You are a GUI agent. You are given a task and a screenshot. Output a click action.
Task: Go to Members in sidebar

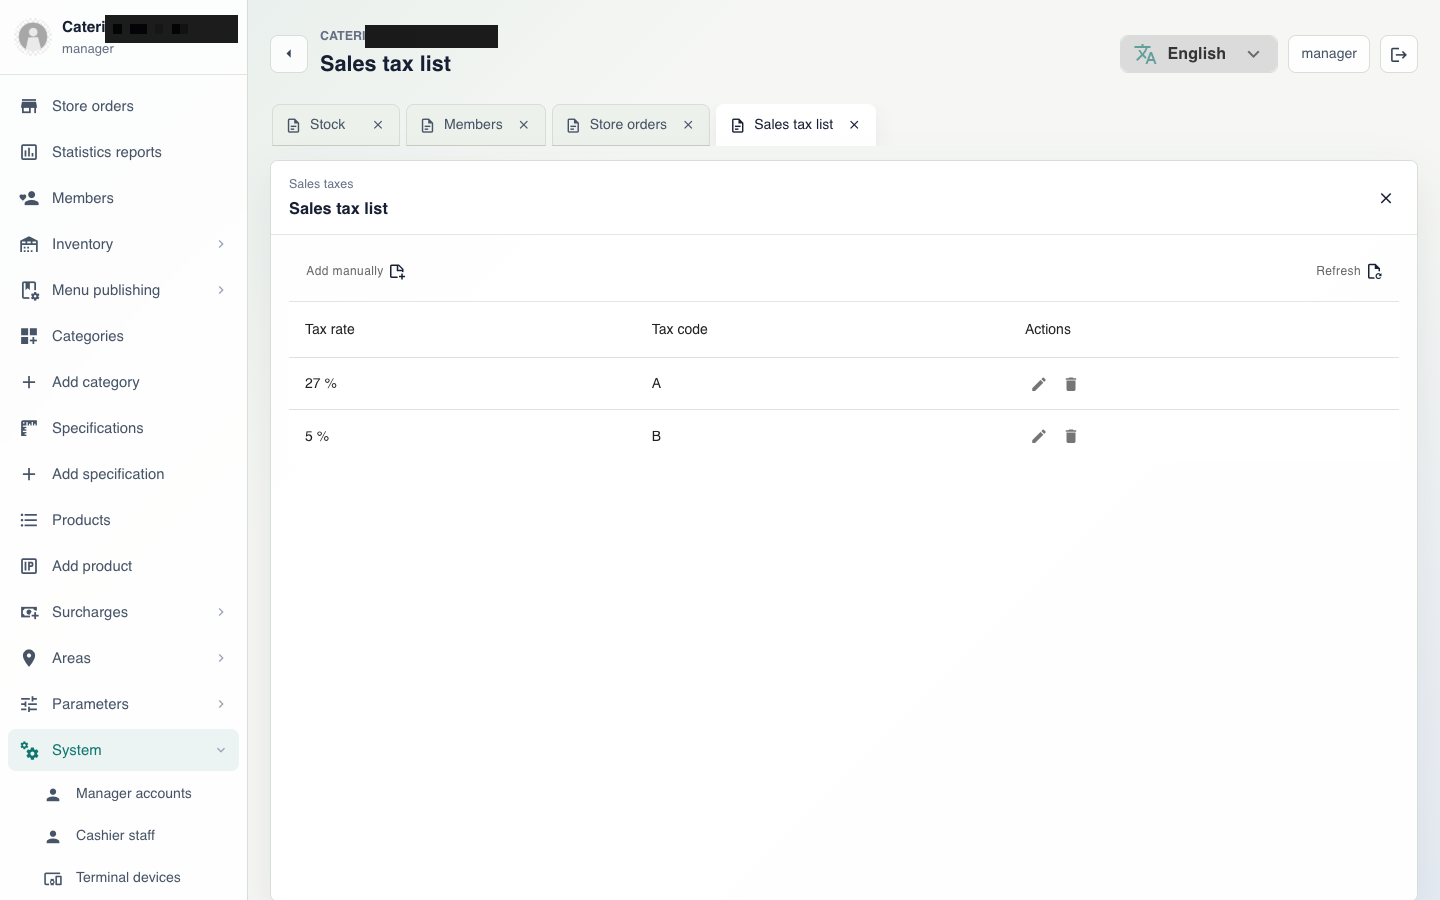(x=124, y=198)
